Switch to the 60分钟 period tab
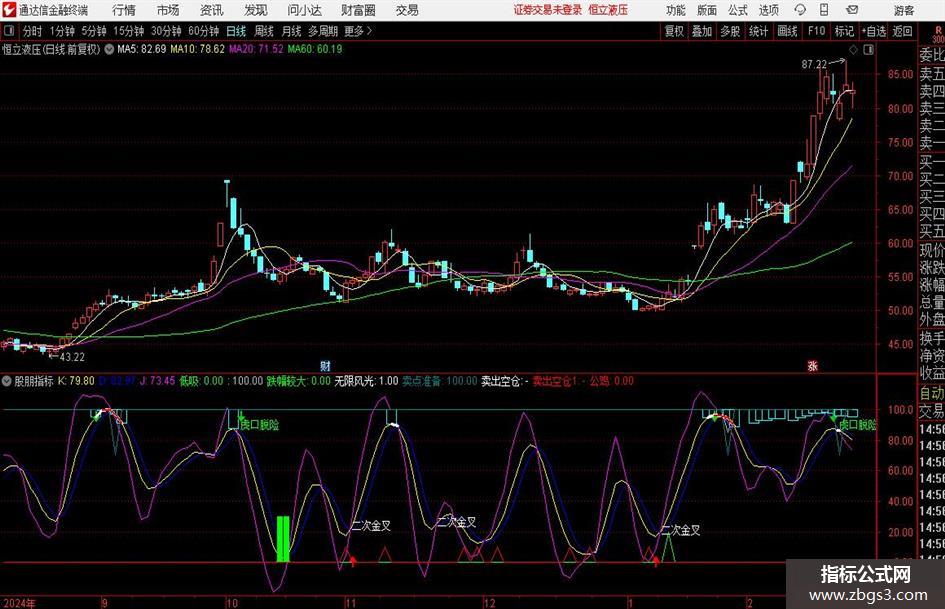 pos(203,31)
